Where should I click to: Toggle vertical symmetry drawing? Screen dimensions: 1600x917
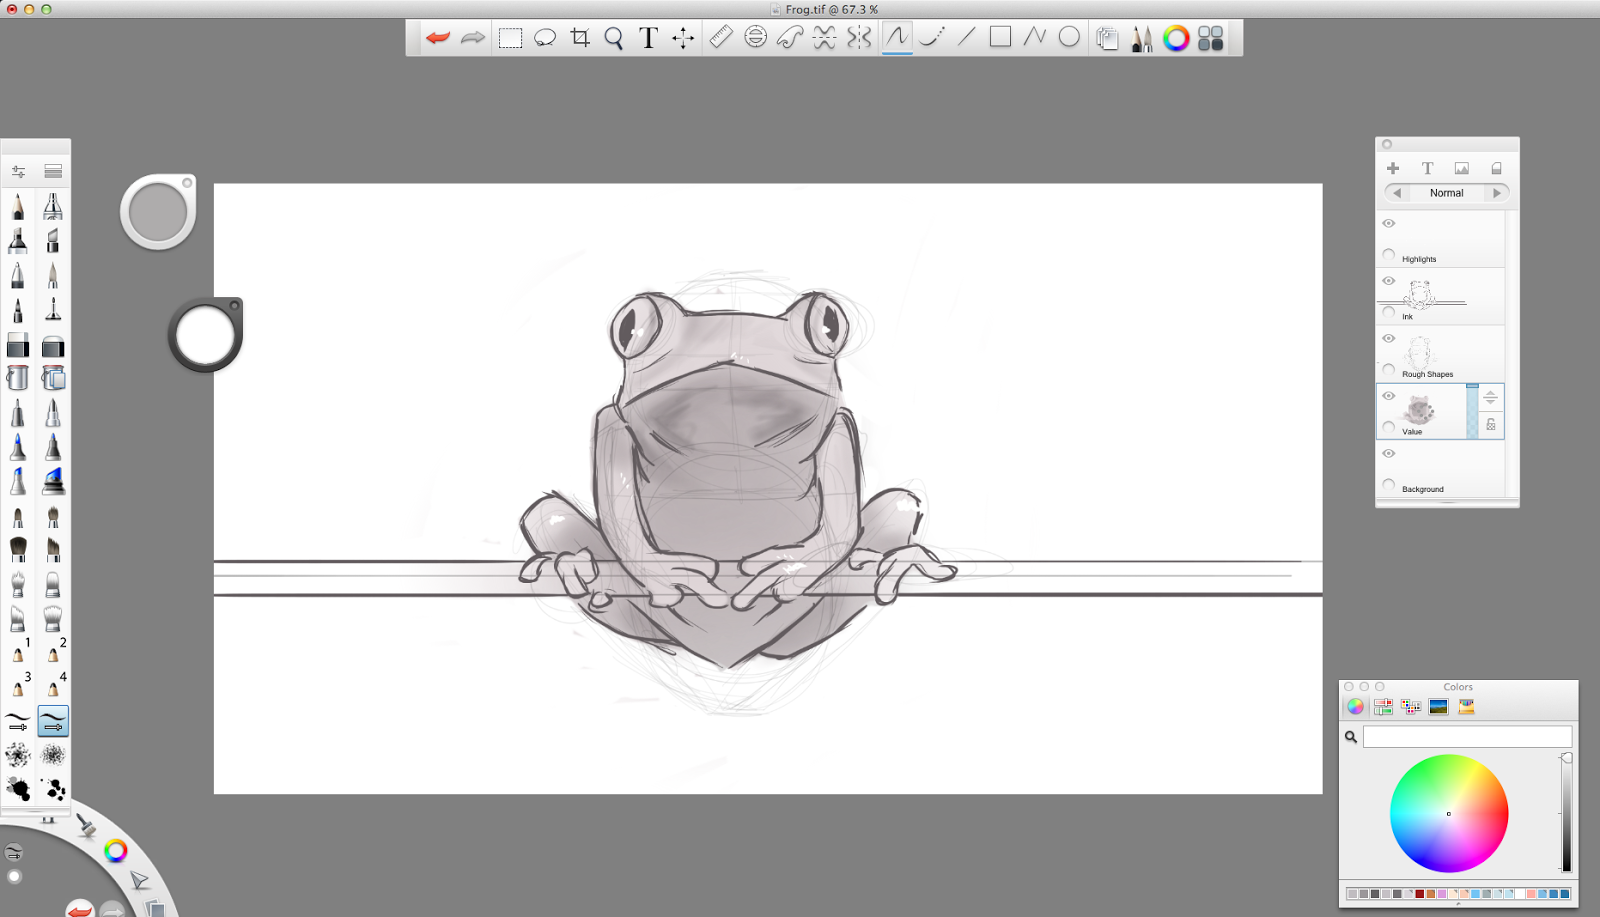pyautogui.click(x=859, y=37)
